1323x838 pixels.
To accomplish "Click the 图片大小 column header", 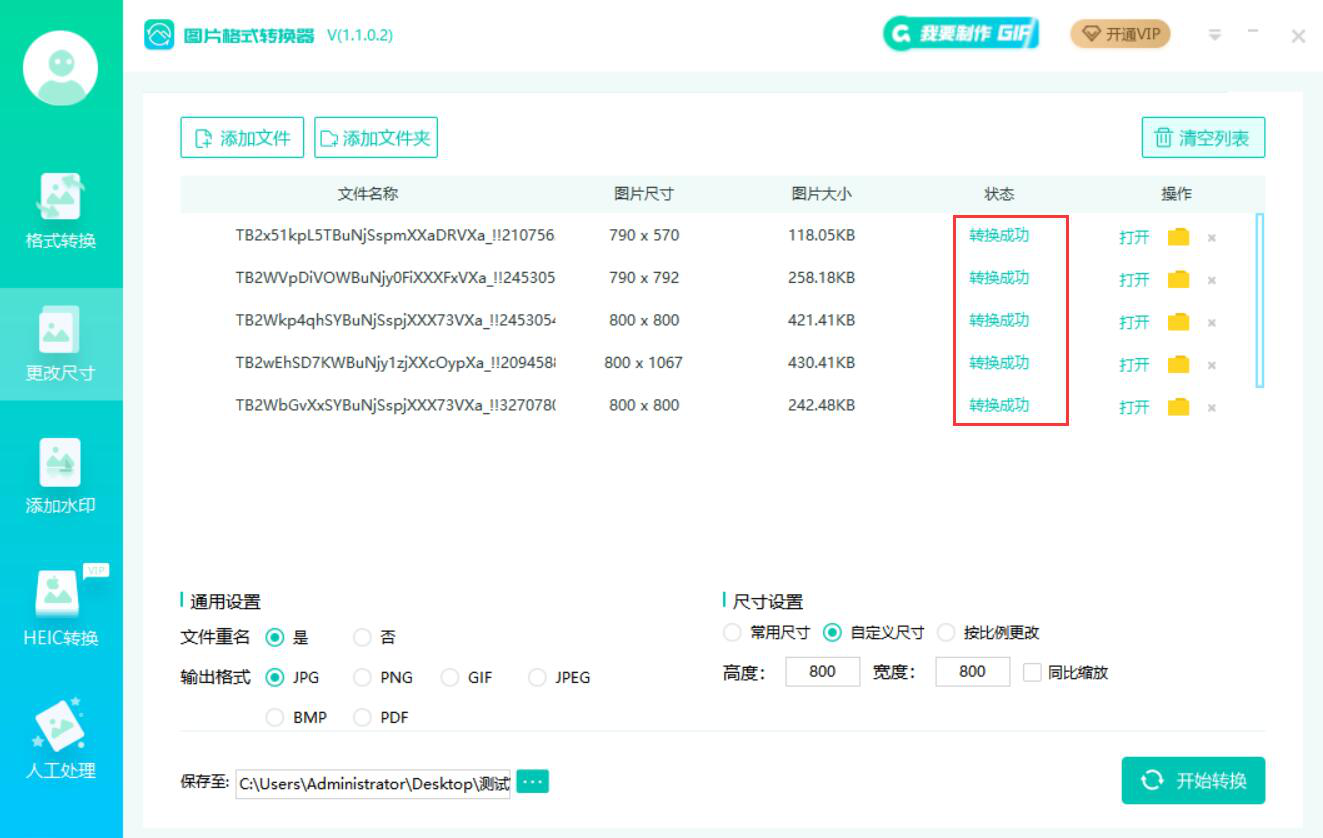I will pyautogui.click(x=822, y=194).
